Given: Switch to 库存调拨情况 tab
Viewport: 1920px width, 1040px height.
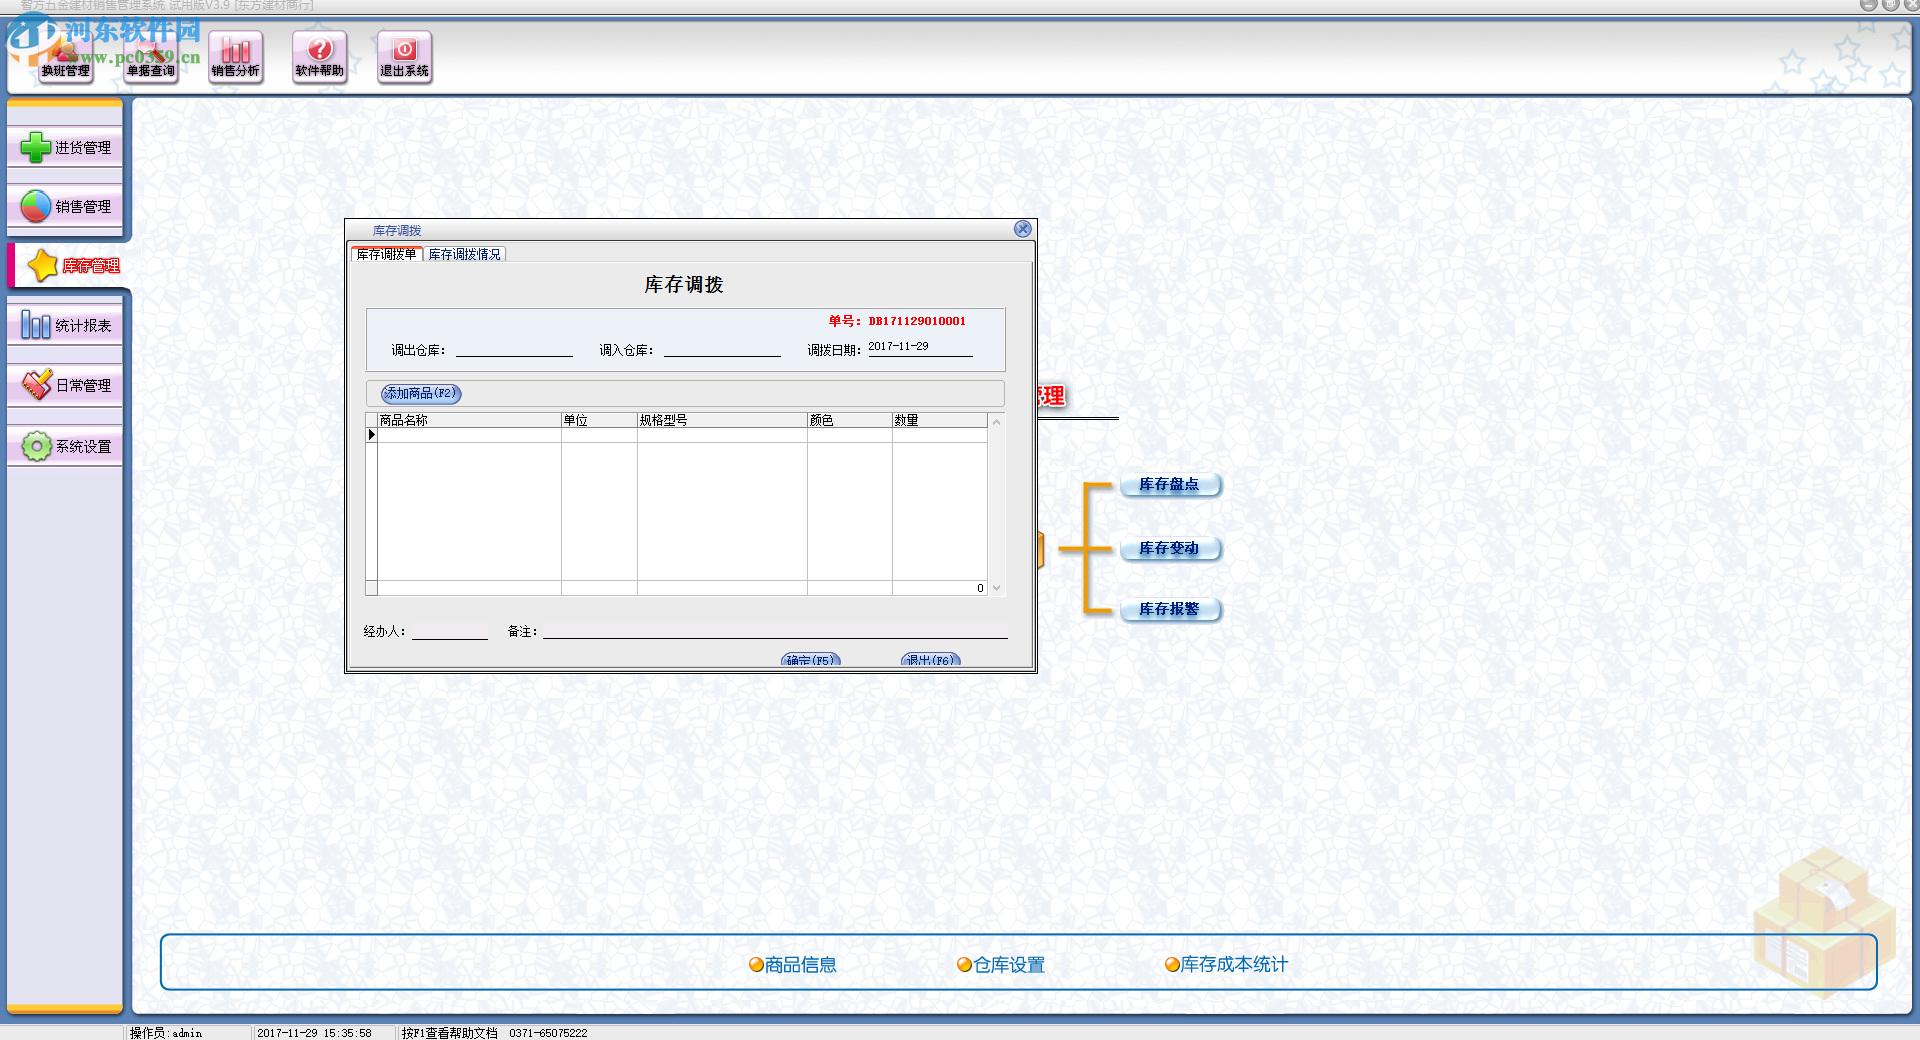Looking at the screenshot, I should point(465,254).
